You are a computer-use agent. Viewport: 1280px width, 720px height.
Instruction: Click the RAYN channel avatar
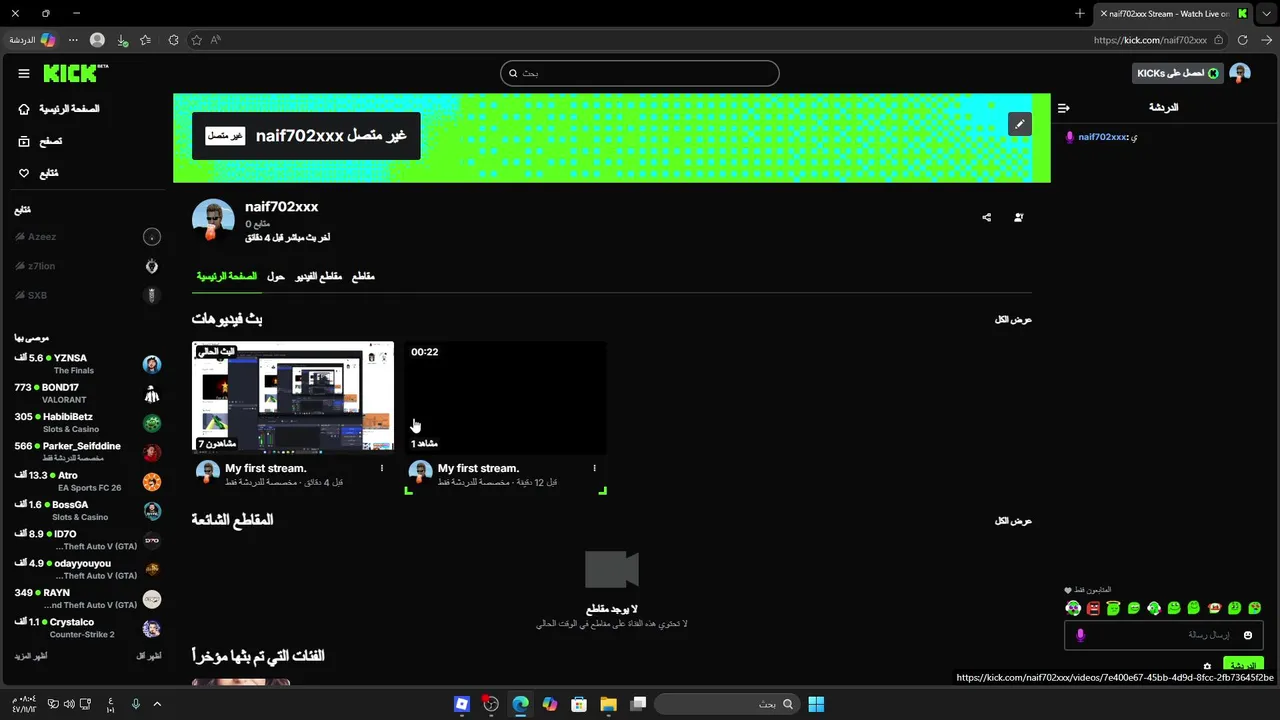tap(152, 599)
